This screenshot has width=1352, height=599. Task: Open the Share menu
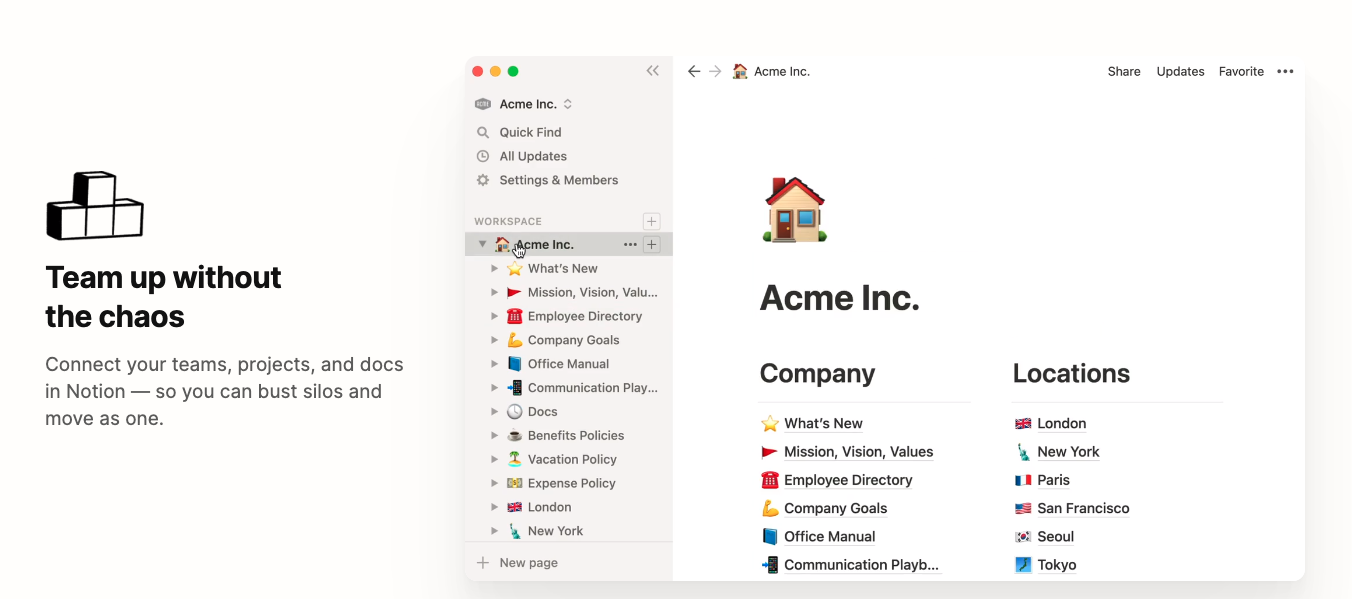[1124, 71]
